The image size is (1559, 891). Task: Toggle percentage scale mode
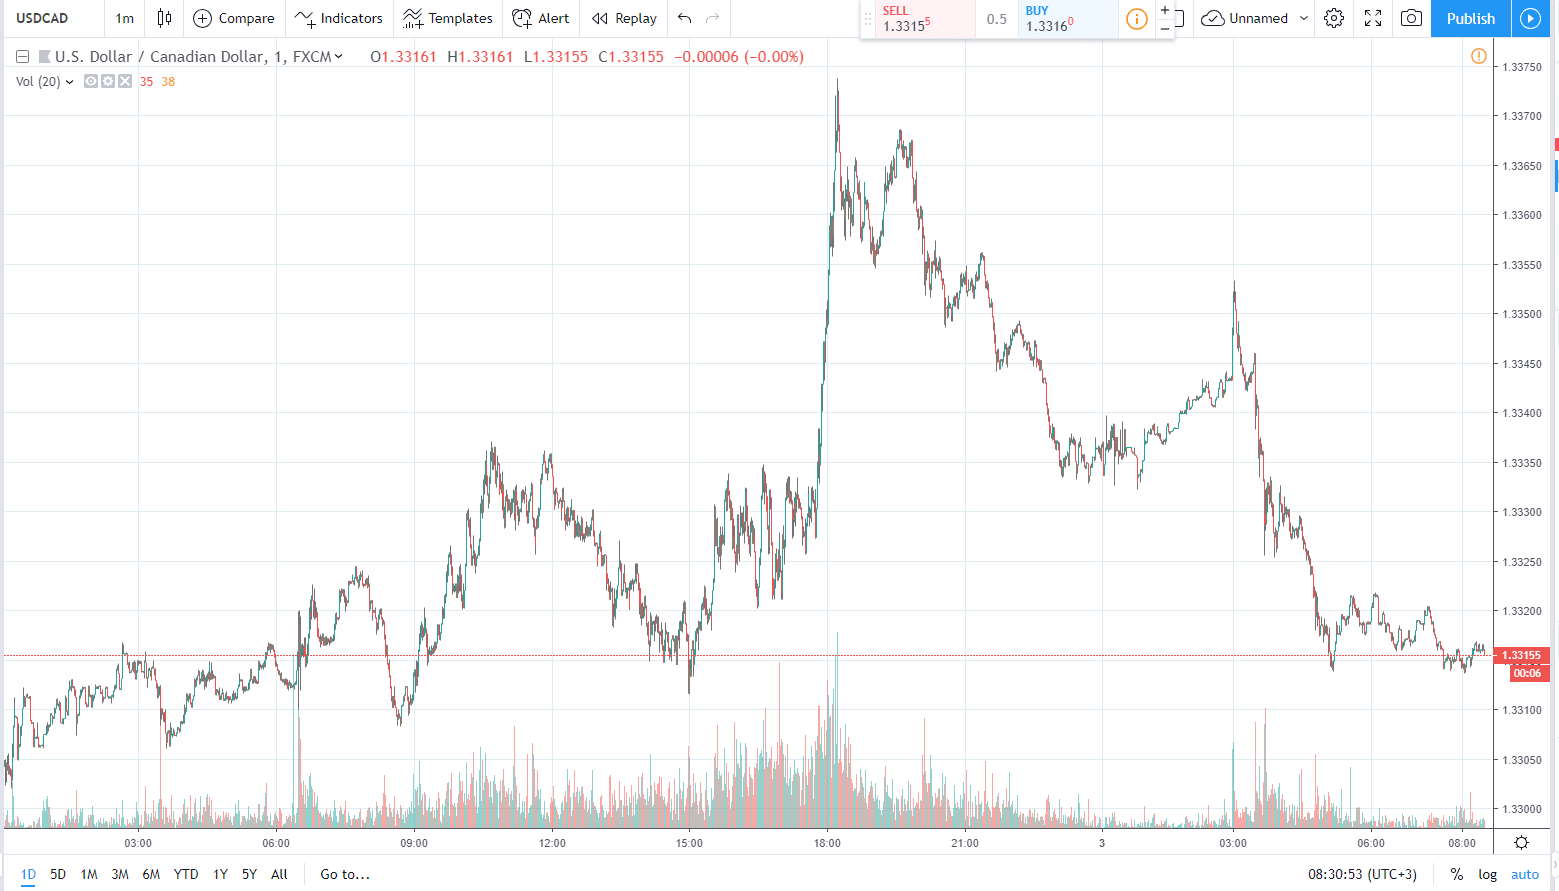1456,874
